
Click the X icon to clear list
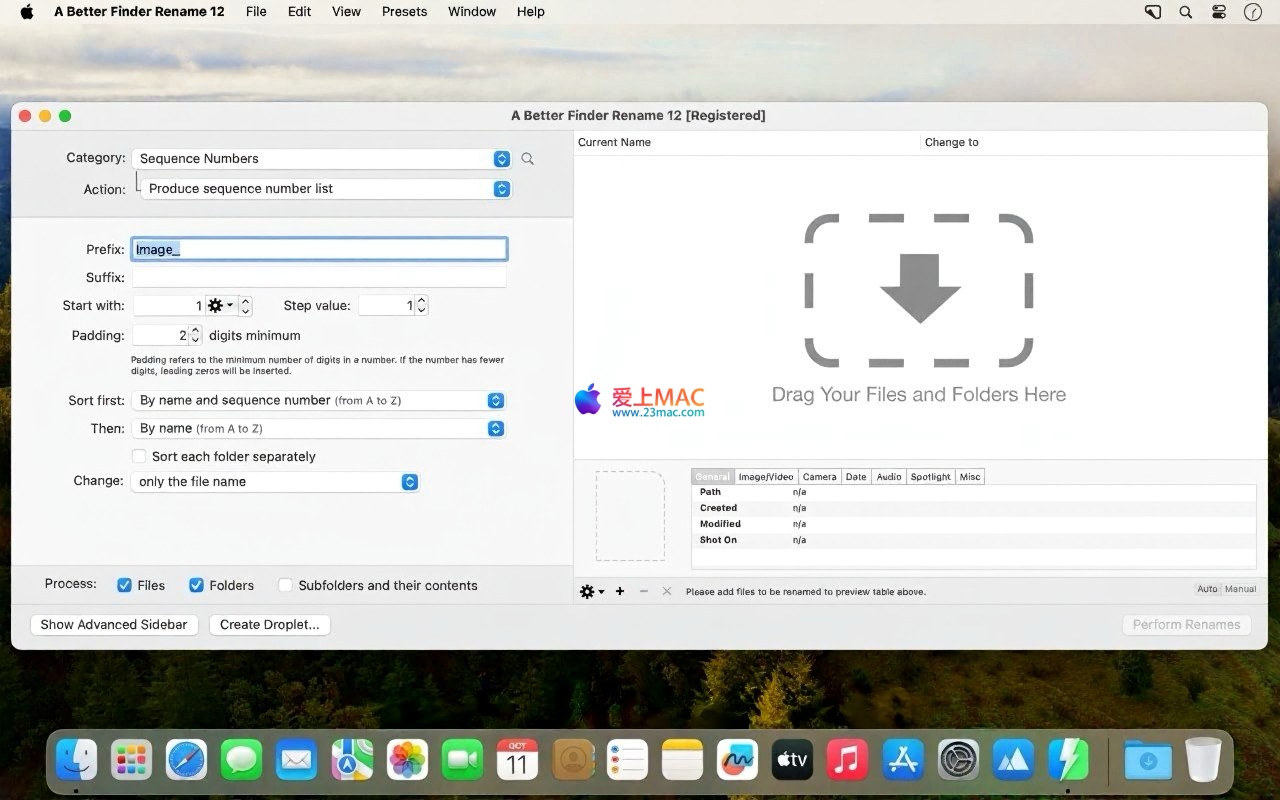(667, 592)
